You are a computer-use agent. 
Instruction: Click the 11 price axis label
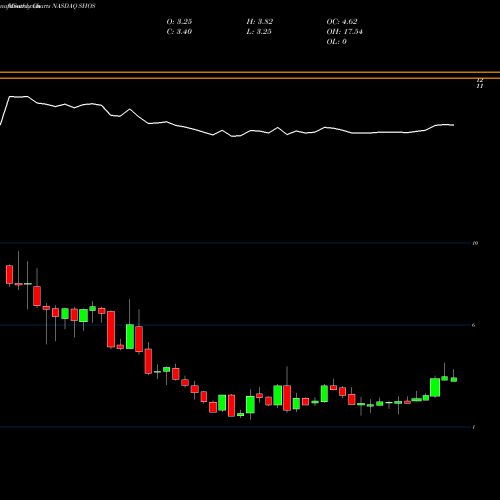pyautogui.click(x=480, y=86)
